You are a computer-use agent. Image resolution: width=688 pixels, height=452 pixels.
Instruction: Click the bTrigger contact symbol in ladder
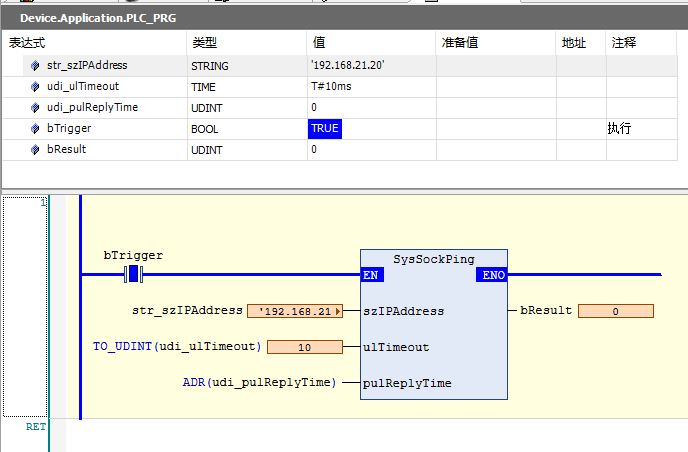134,274
